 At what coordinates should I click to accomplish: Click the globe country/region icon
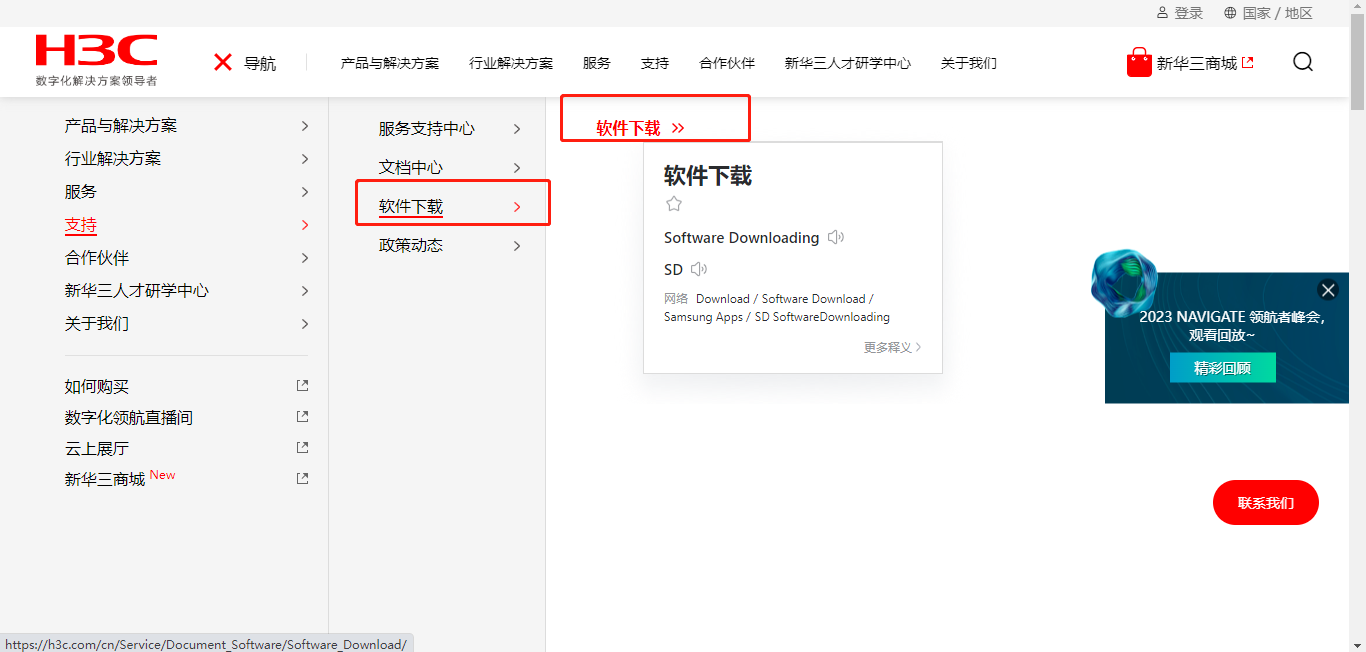point(1230,13)
